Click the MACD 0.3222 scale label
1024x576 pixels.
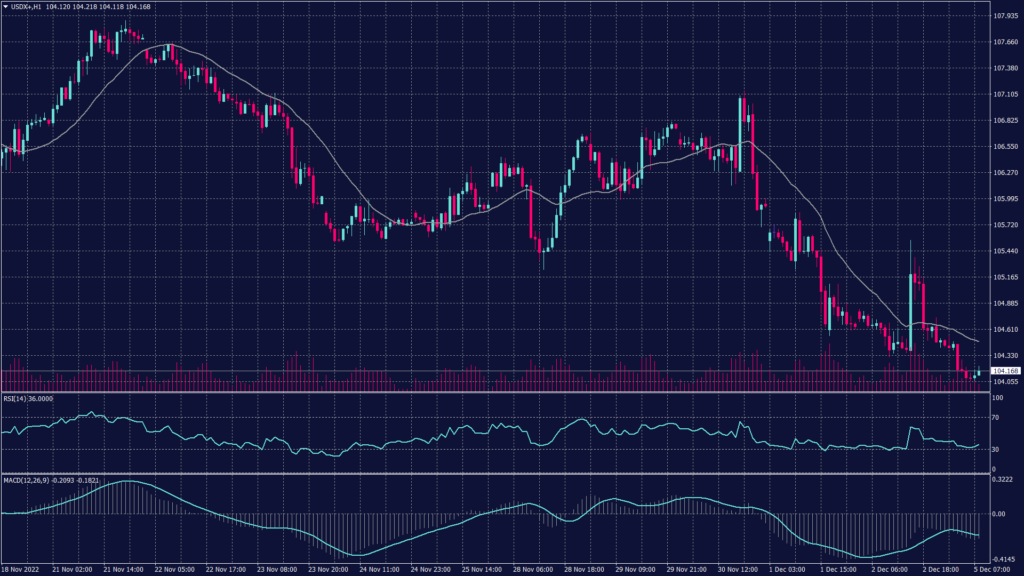click(x=1003, y=481)
